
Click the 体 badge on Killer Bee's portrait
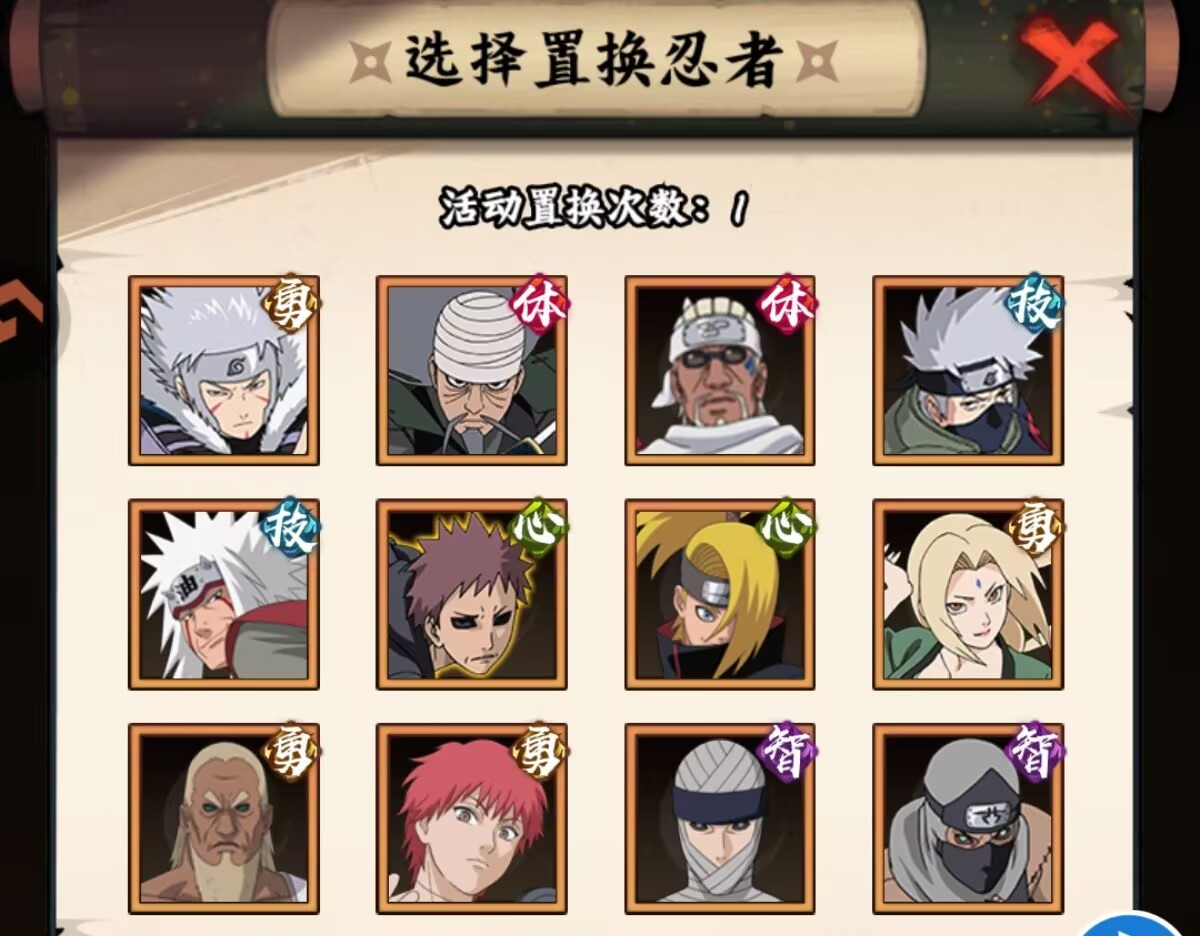pos(787,304)
